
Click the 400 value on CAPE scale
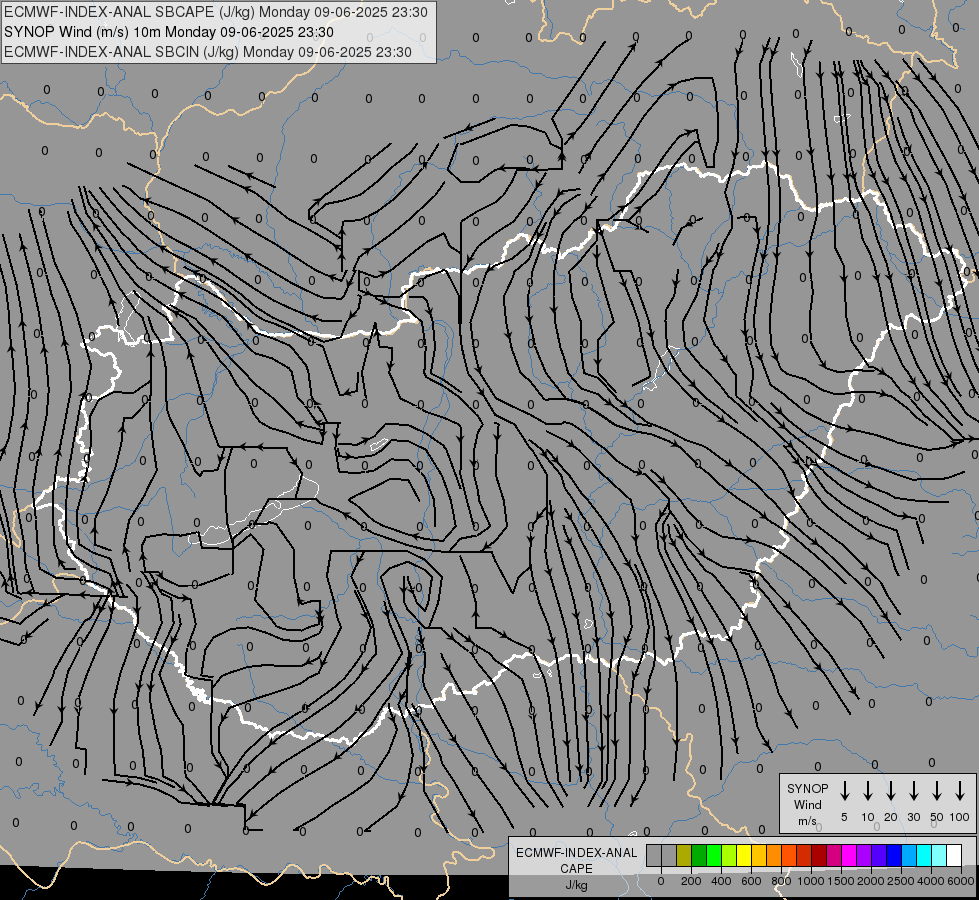pos(721,881)
